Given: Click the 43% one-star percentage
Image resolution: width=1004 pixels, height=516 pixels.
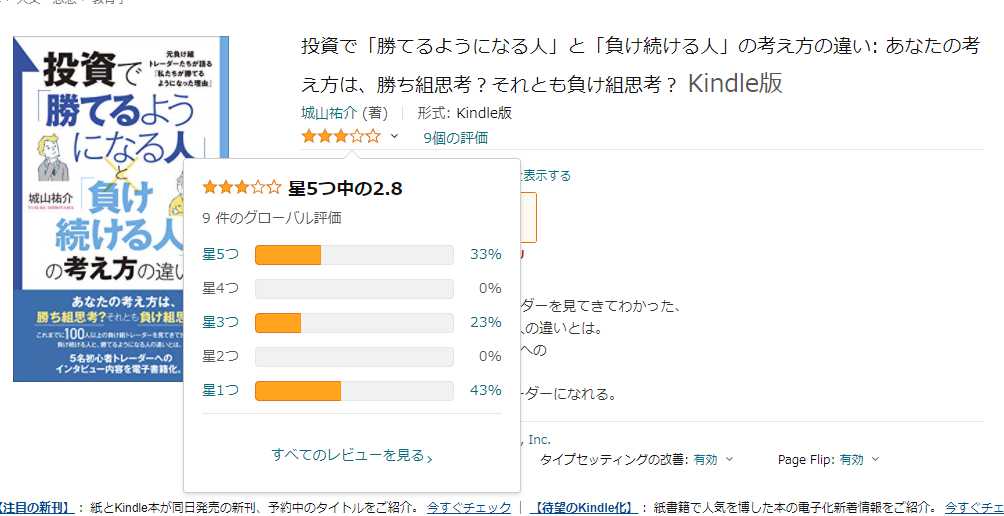Looking at the screenshot, I should 485,390.
